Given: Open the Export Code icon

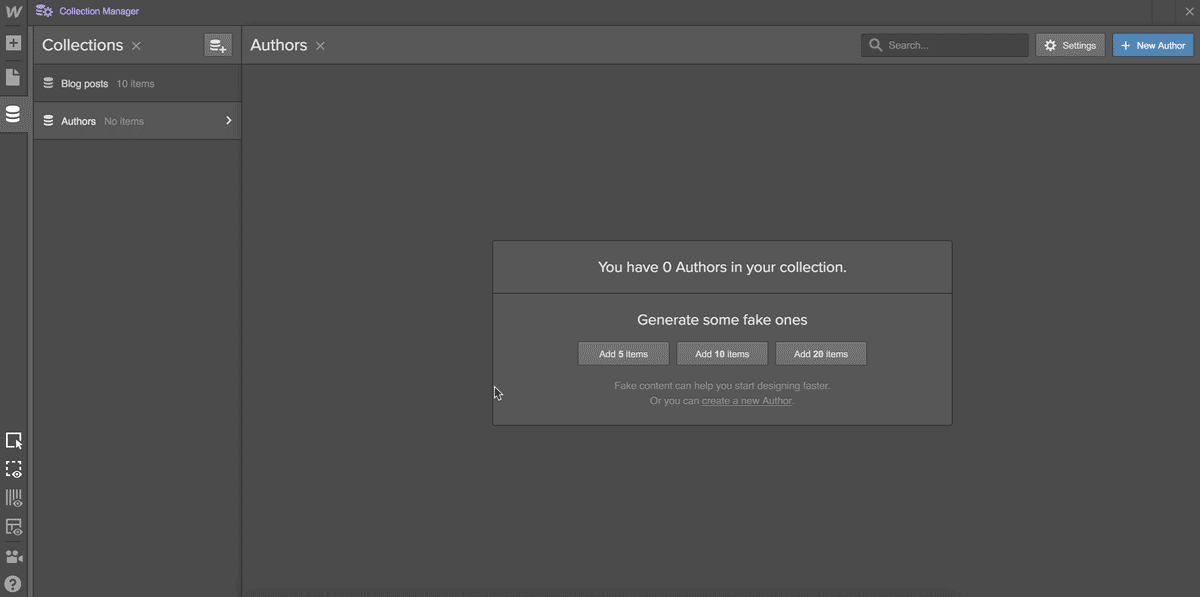Looking at the screenshot, I should [x=14, y=526].
